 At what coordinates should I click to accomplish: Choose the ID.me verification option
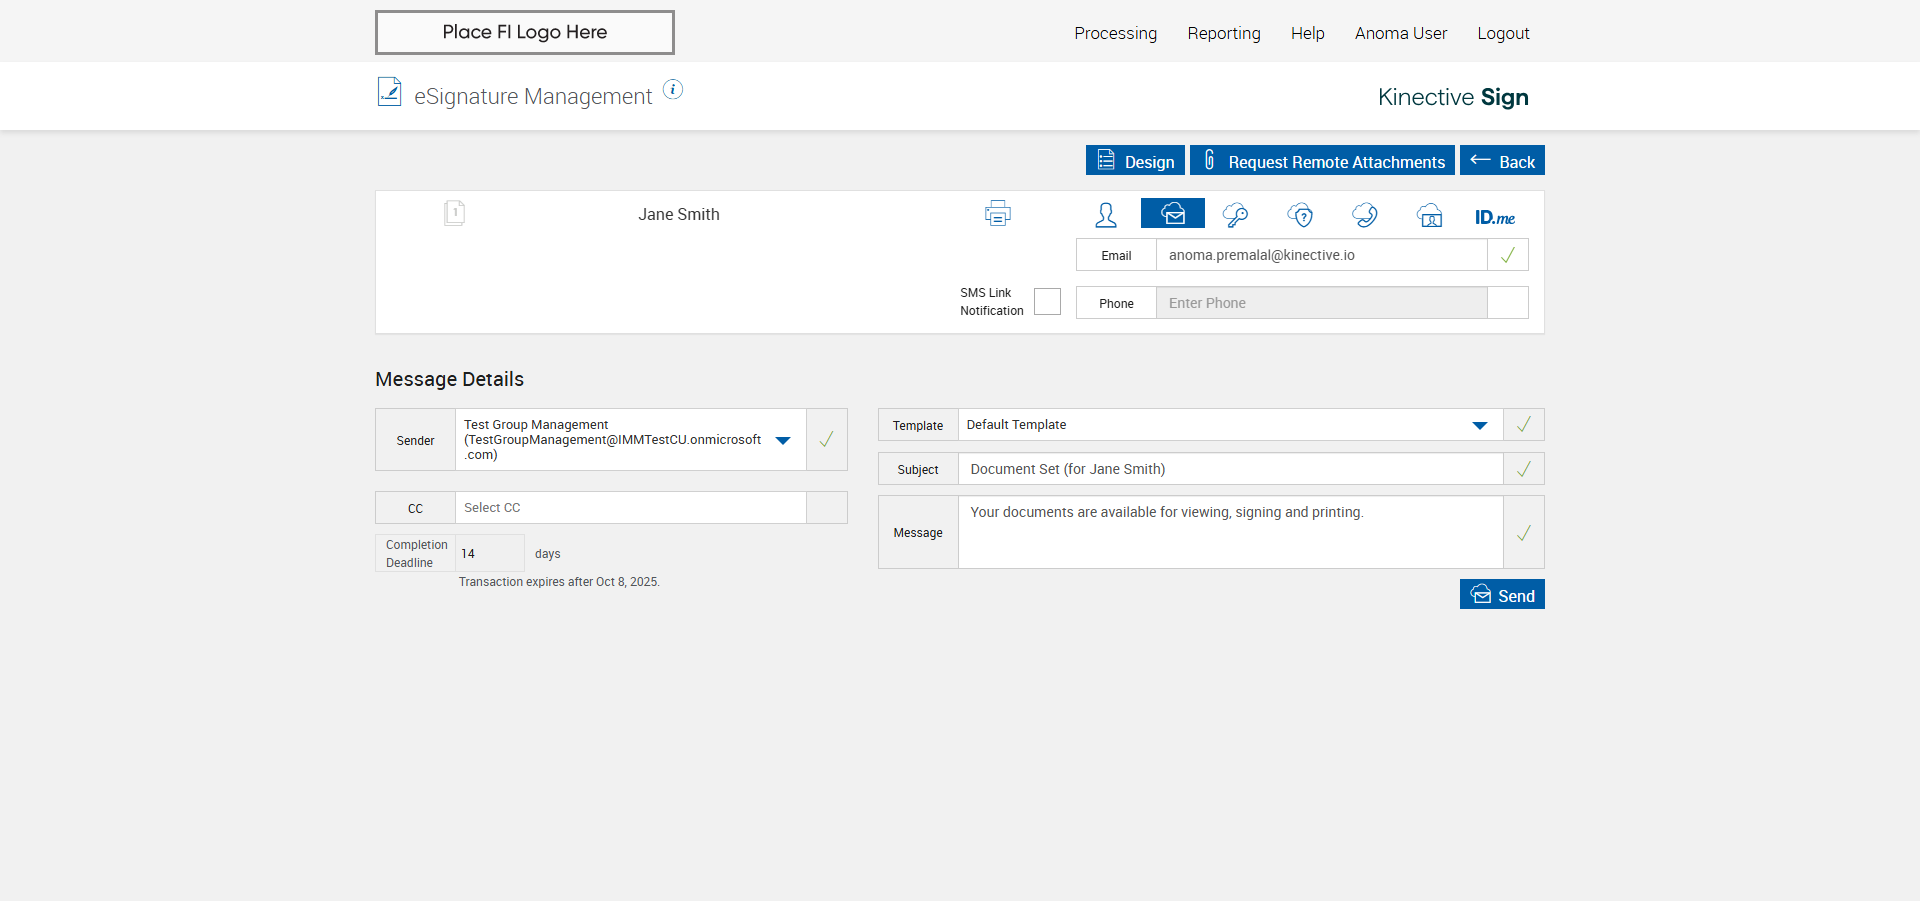1494,217
